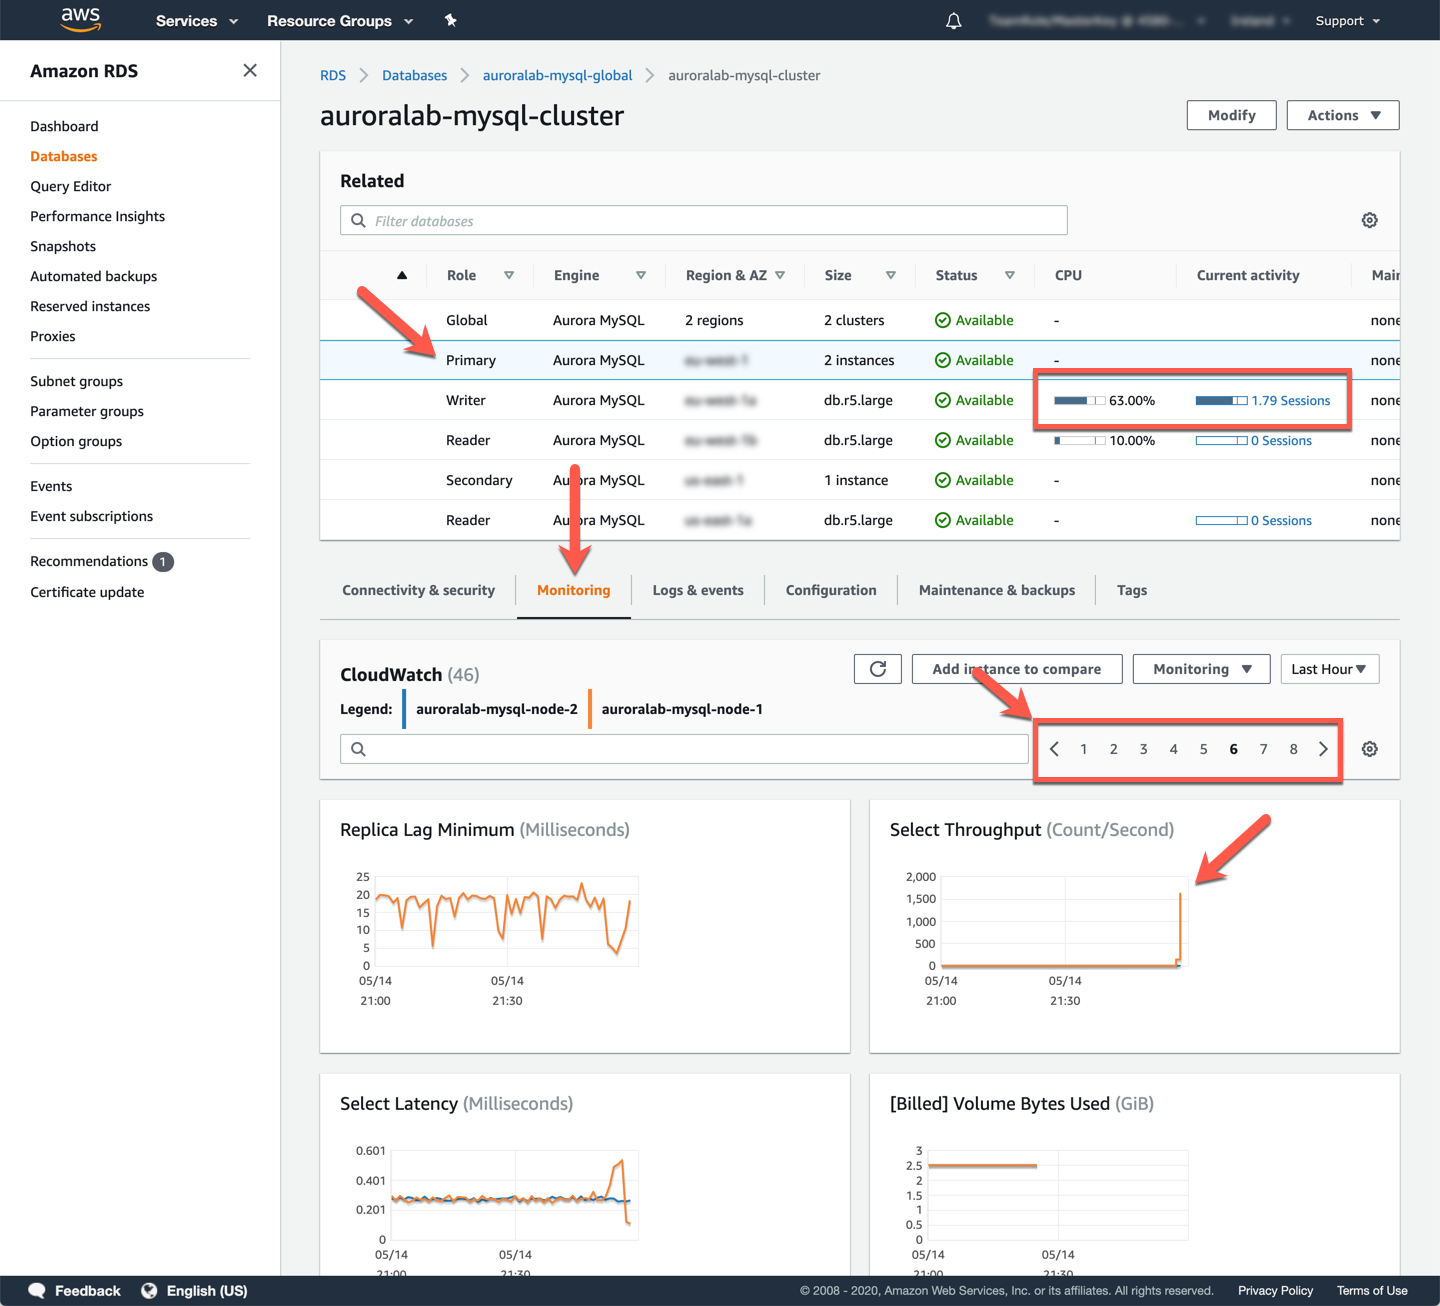
Task: Go to next metrics page arrow
Action: point(1323,749)
